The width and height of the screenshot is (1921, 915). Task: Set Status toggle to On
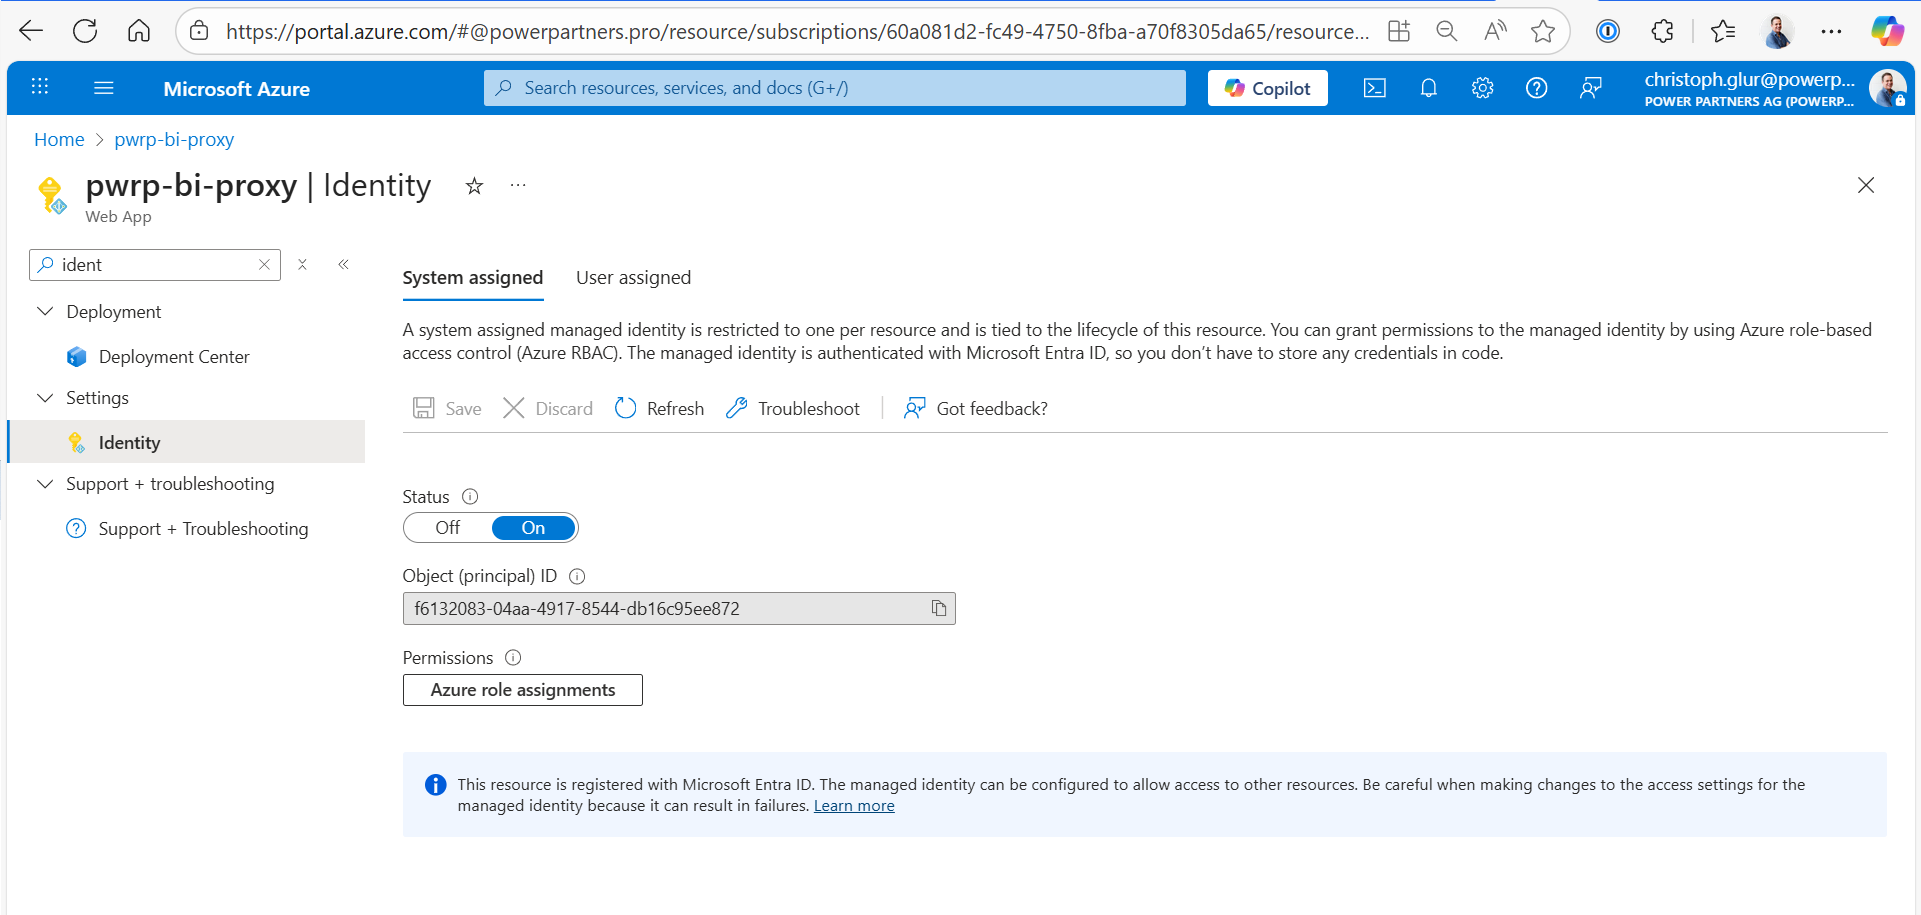click(x=534, y=527)
